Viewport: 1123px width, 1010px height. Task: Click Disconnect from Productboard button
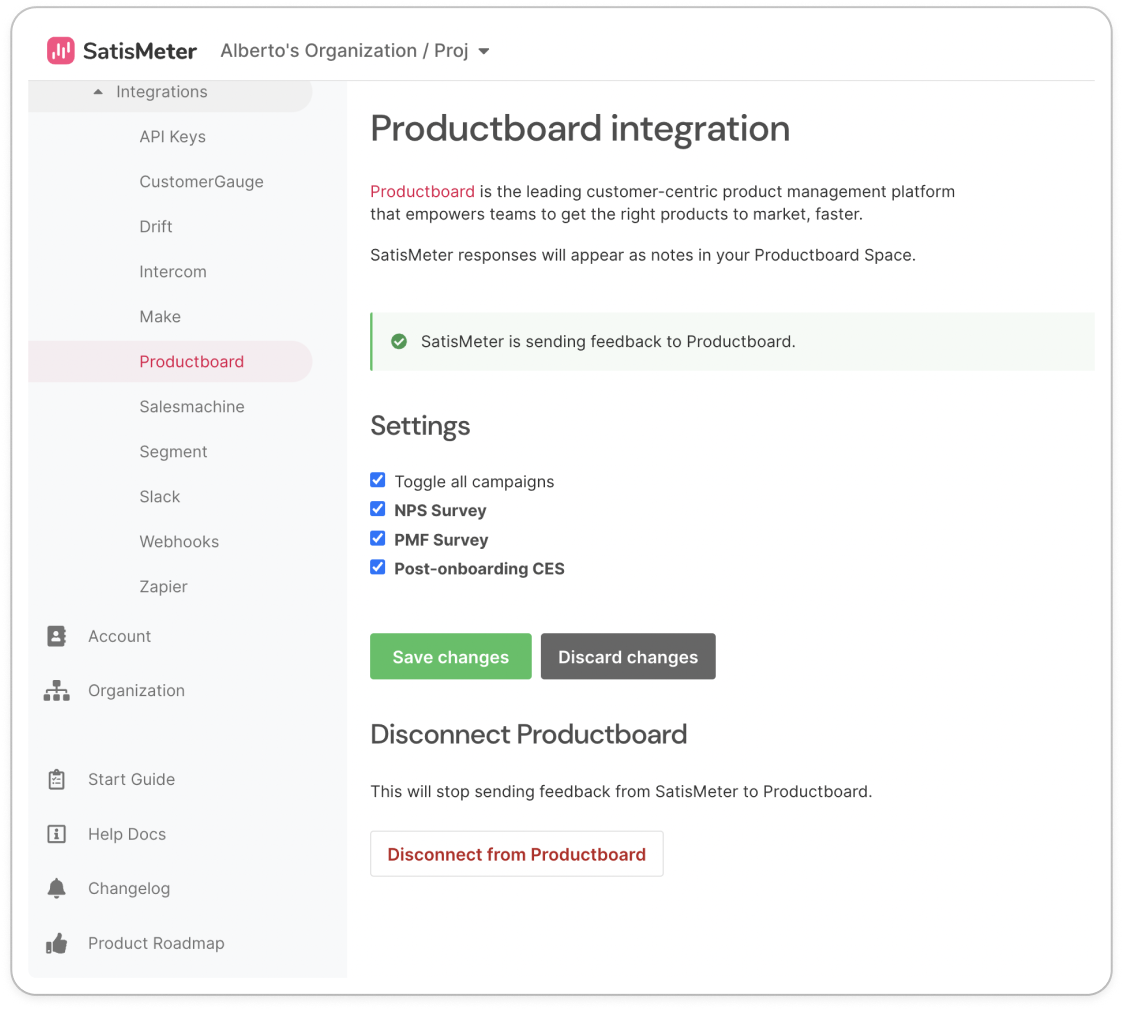tap(516, 854)
